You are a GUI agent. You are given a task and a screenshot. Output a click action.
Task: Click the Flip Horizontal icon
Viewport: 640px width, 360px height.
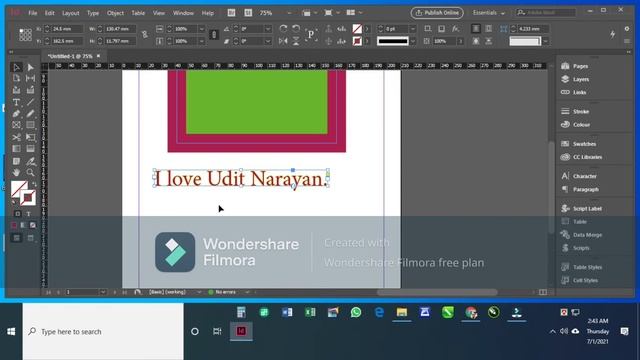click(x=283, y=41)
